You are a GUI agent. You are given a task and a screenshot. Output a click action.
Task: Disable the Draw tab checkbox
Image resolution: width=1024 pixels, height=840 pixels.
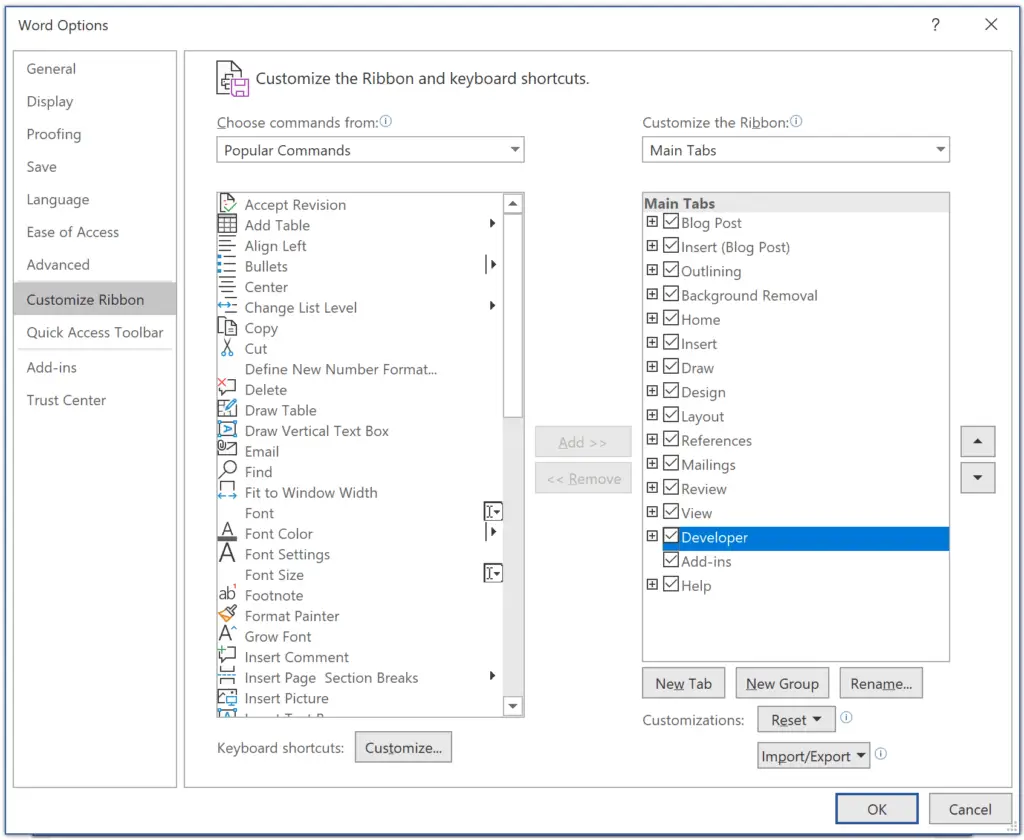(x=671, y=368)
